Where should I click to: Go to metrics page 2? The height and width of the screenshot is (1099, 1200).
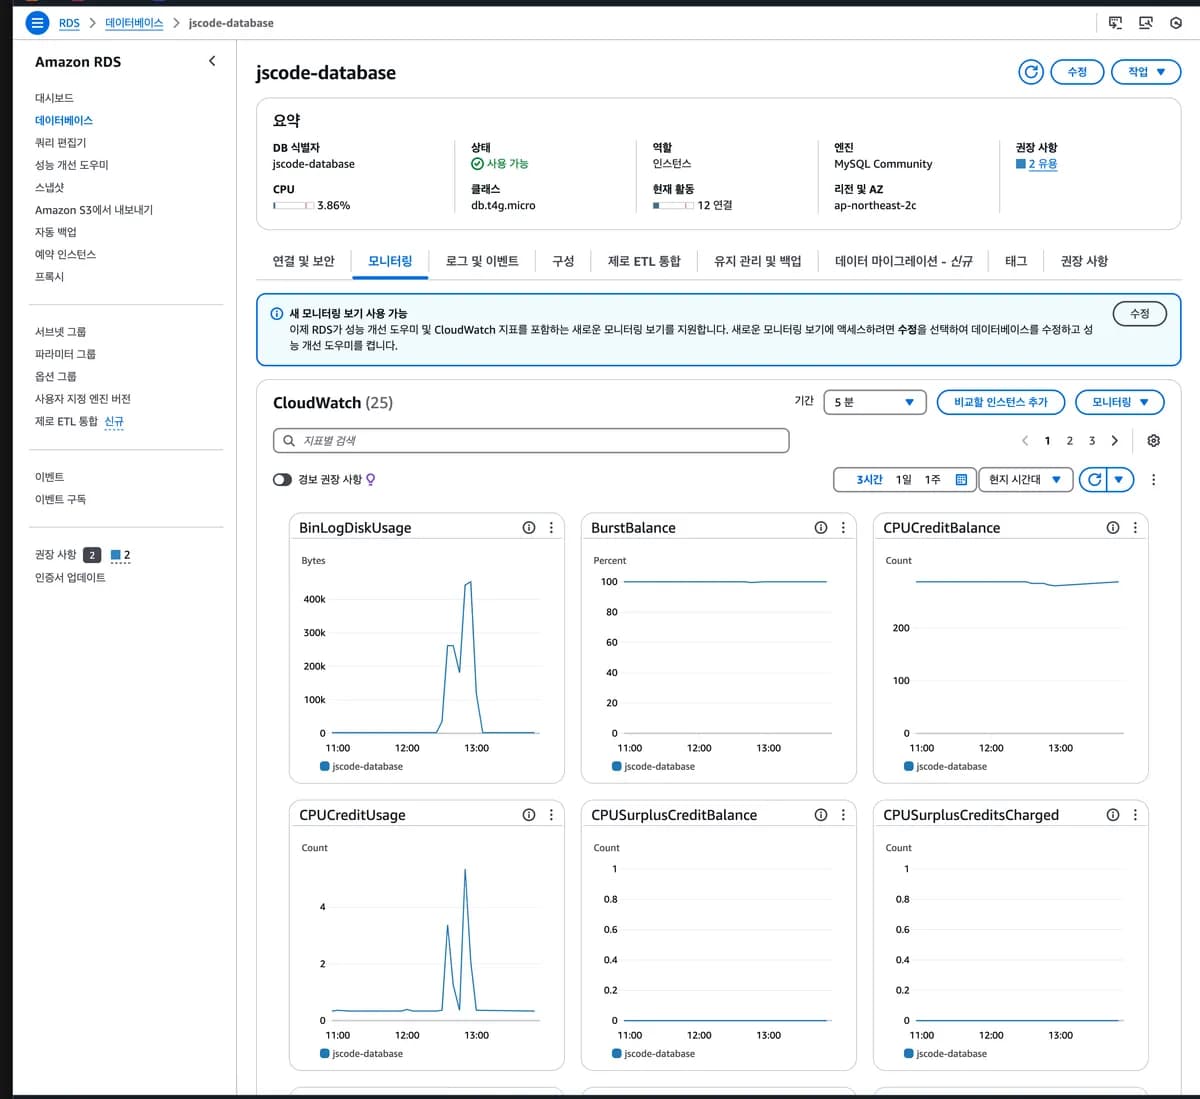tap(1069, 441)
